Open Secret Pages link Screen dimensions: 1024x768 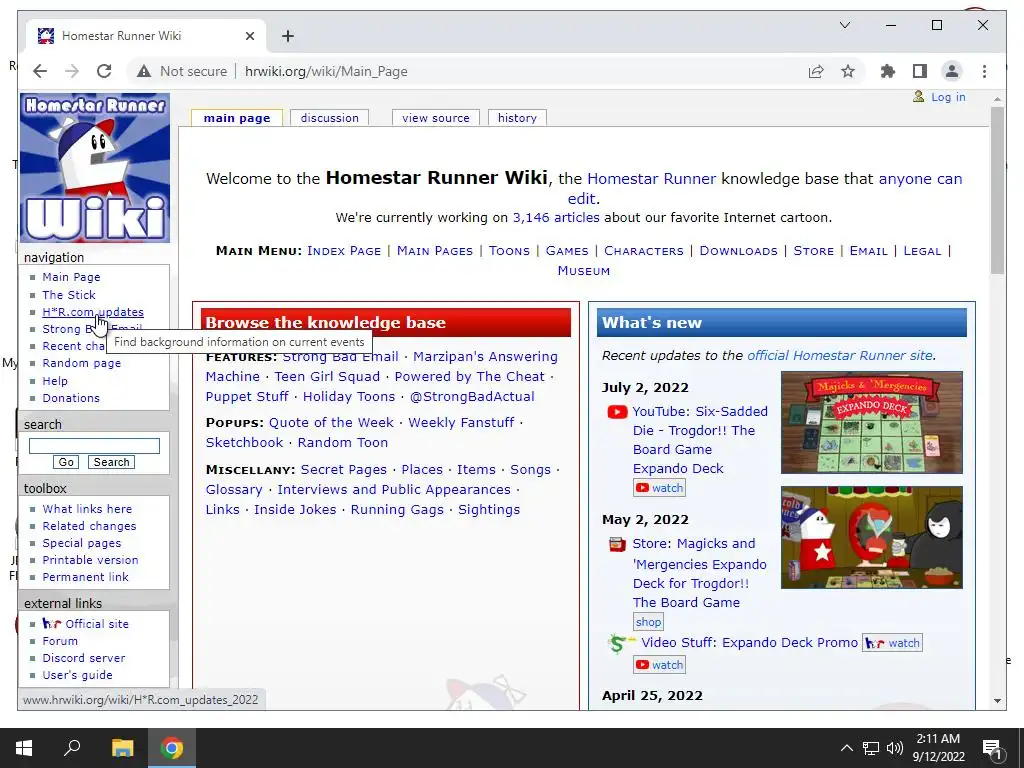tap(344, 470)
